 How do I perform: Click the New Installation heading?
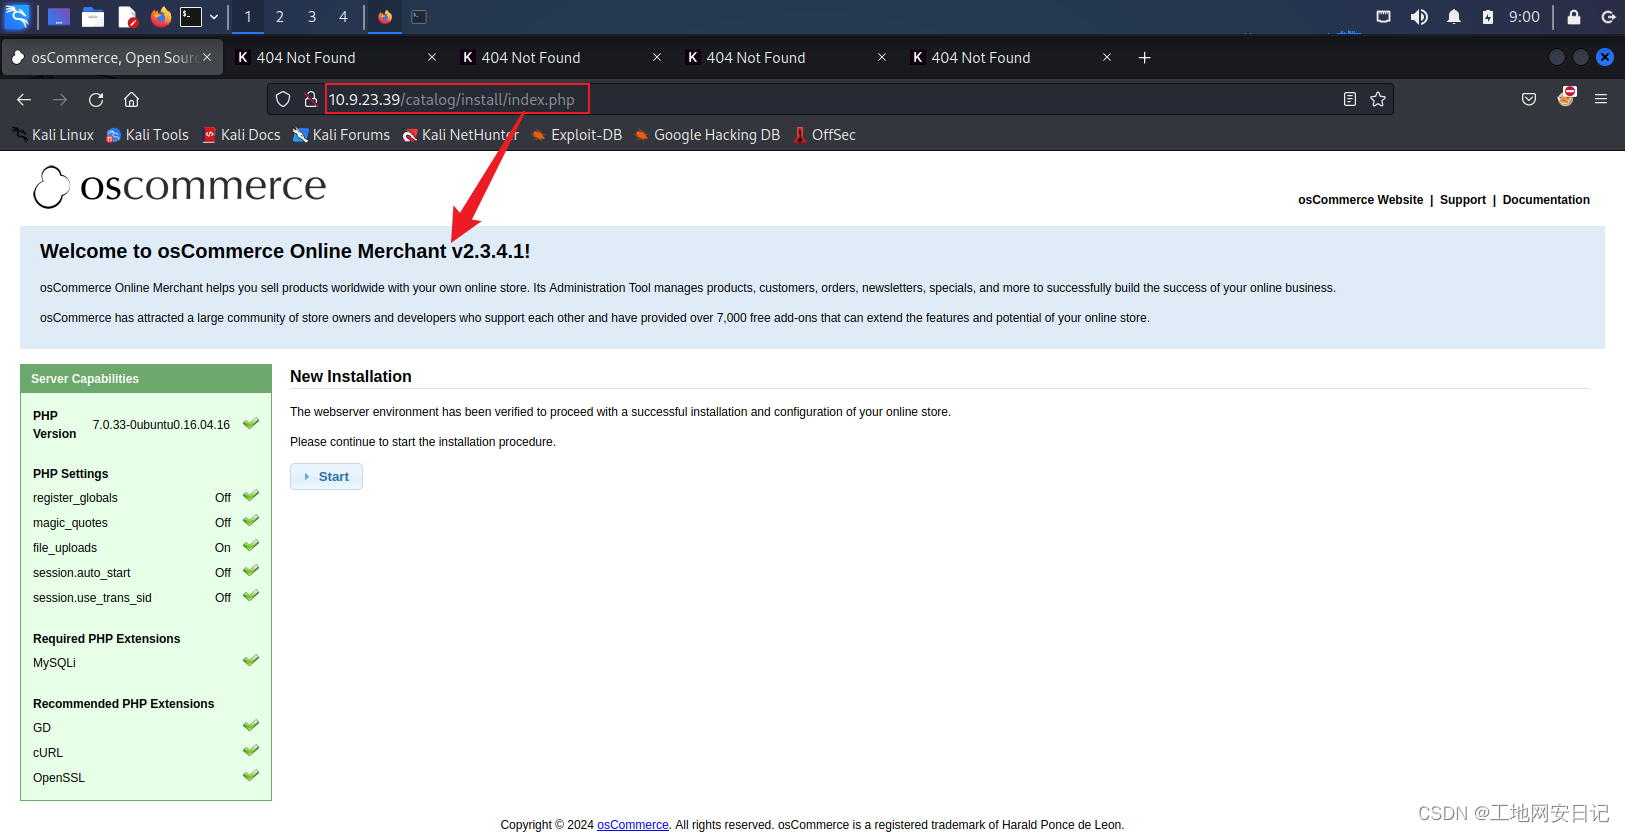tap(351, 376)
